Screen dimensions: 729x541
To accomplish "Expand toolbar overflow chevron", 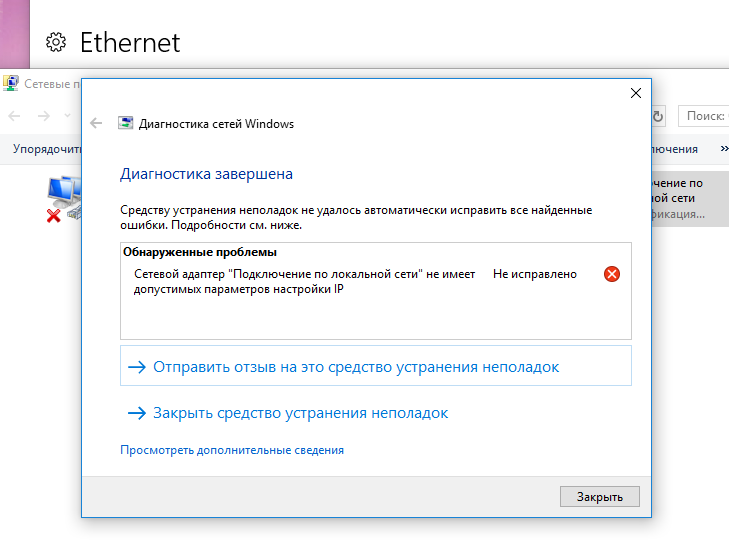I will point(724,149).
